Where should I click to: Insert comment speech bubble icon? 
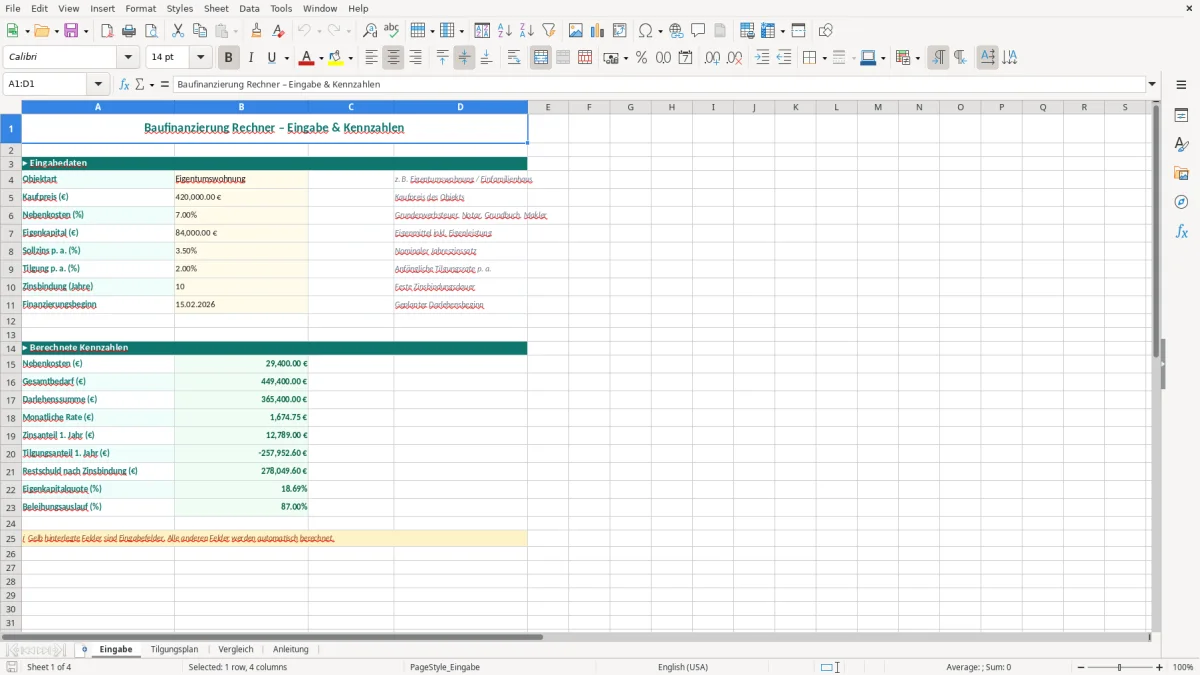(x=699, y=31)
